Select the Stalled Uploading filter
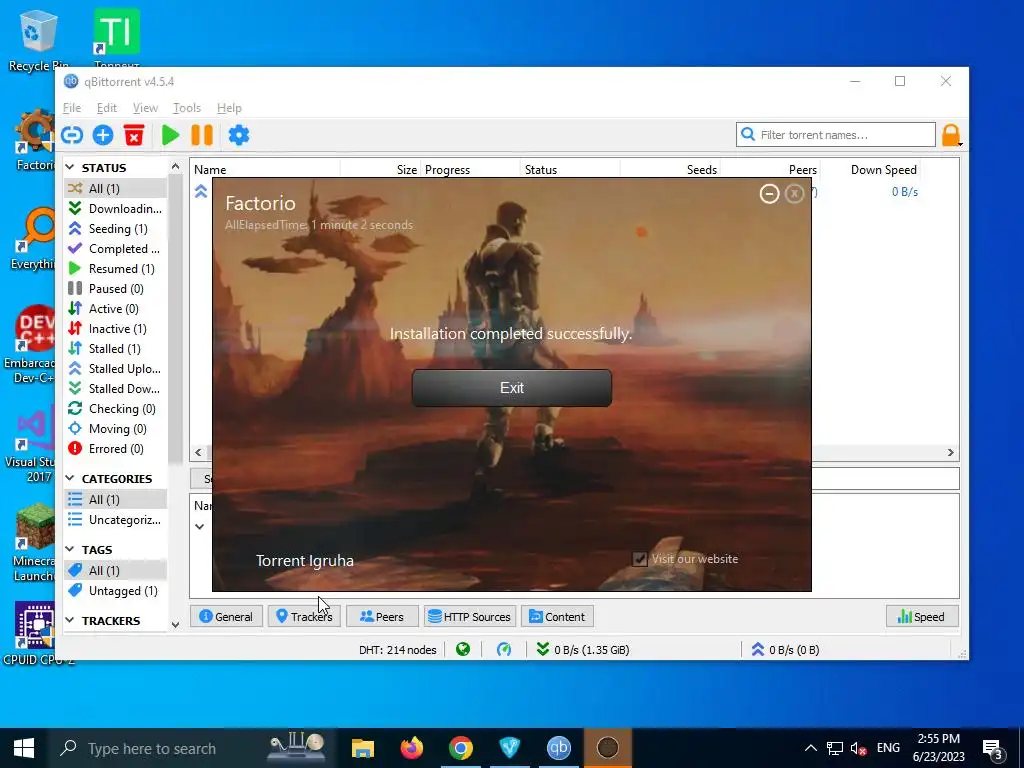 click(x=116, y=368)
